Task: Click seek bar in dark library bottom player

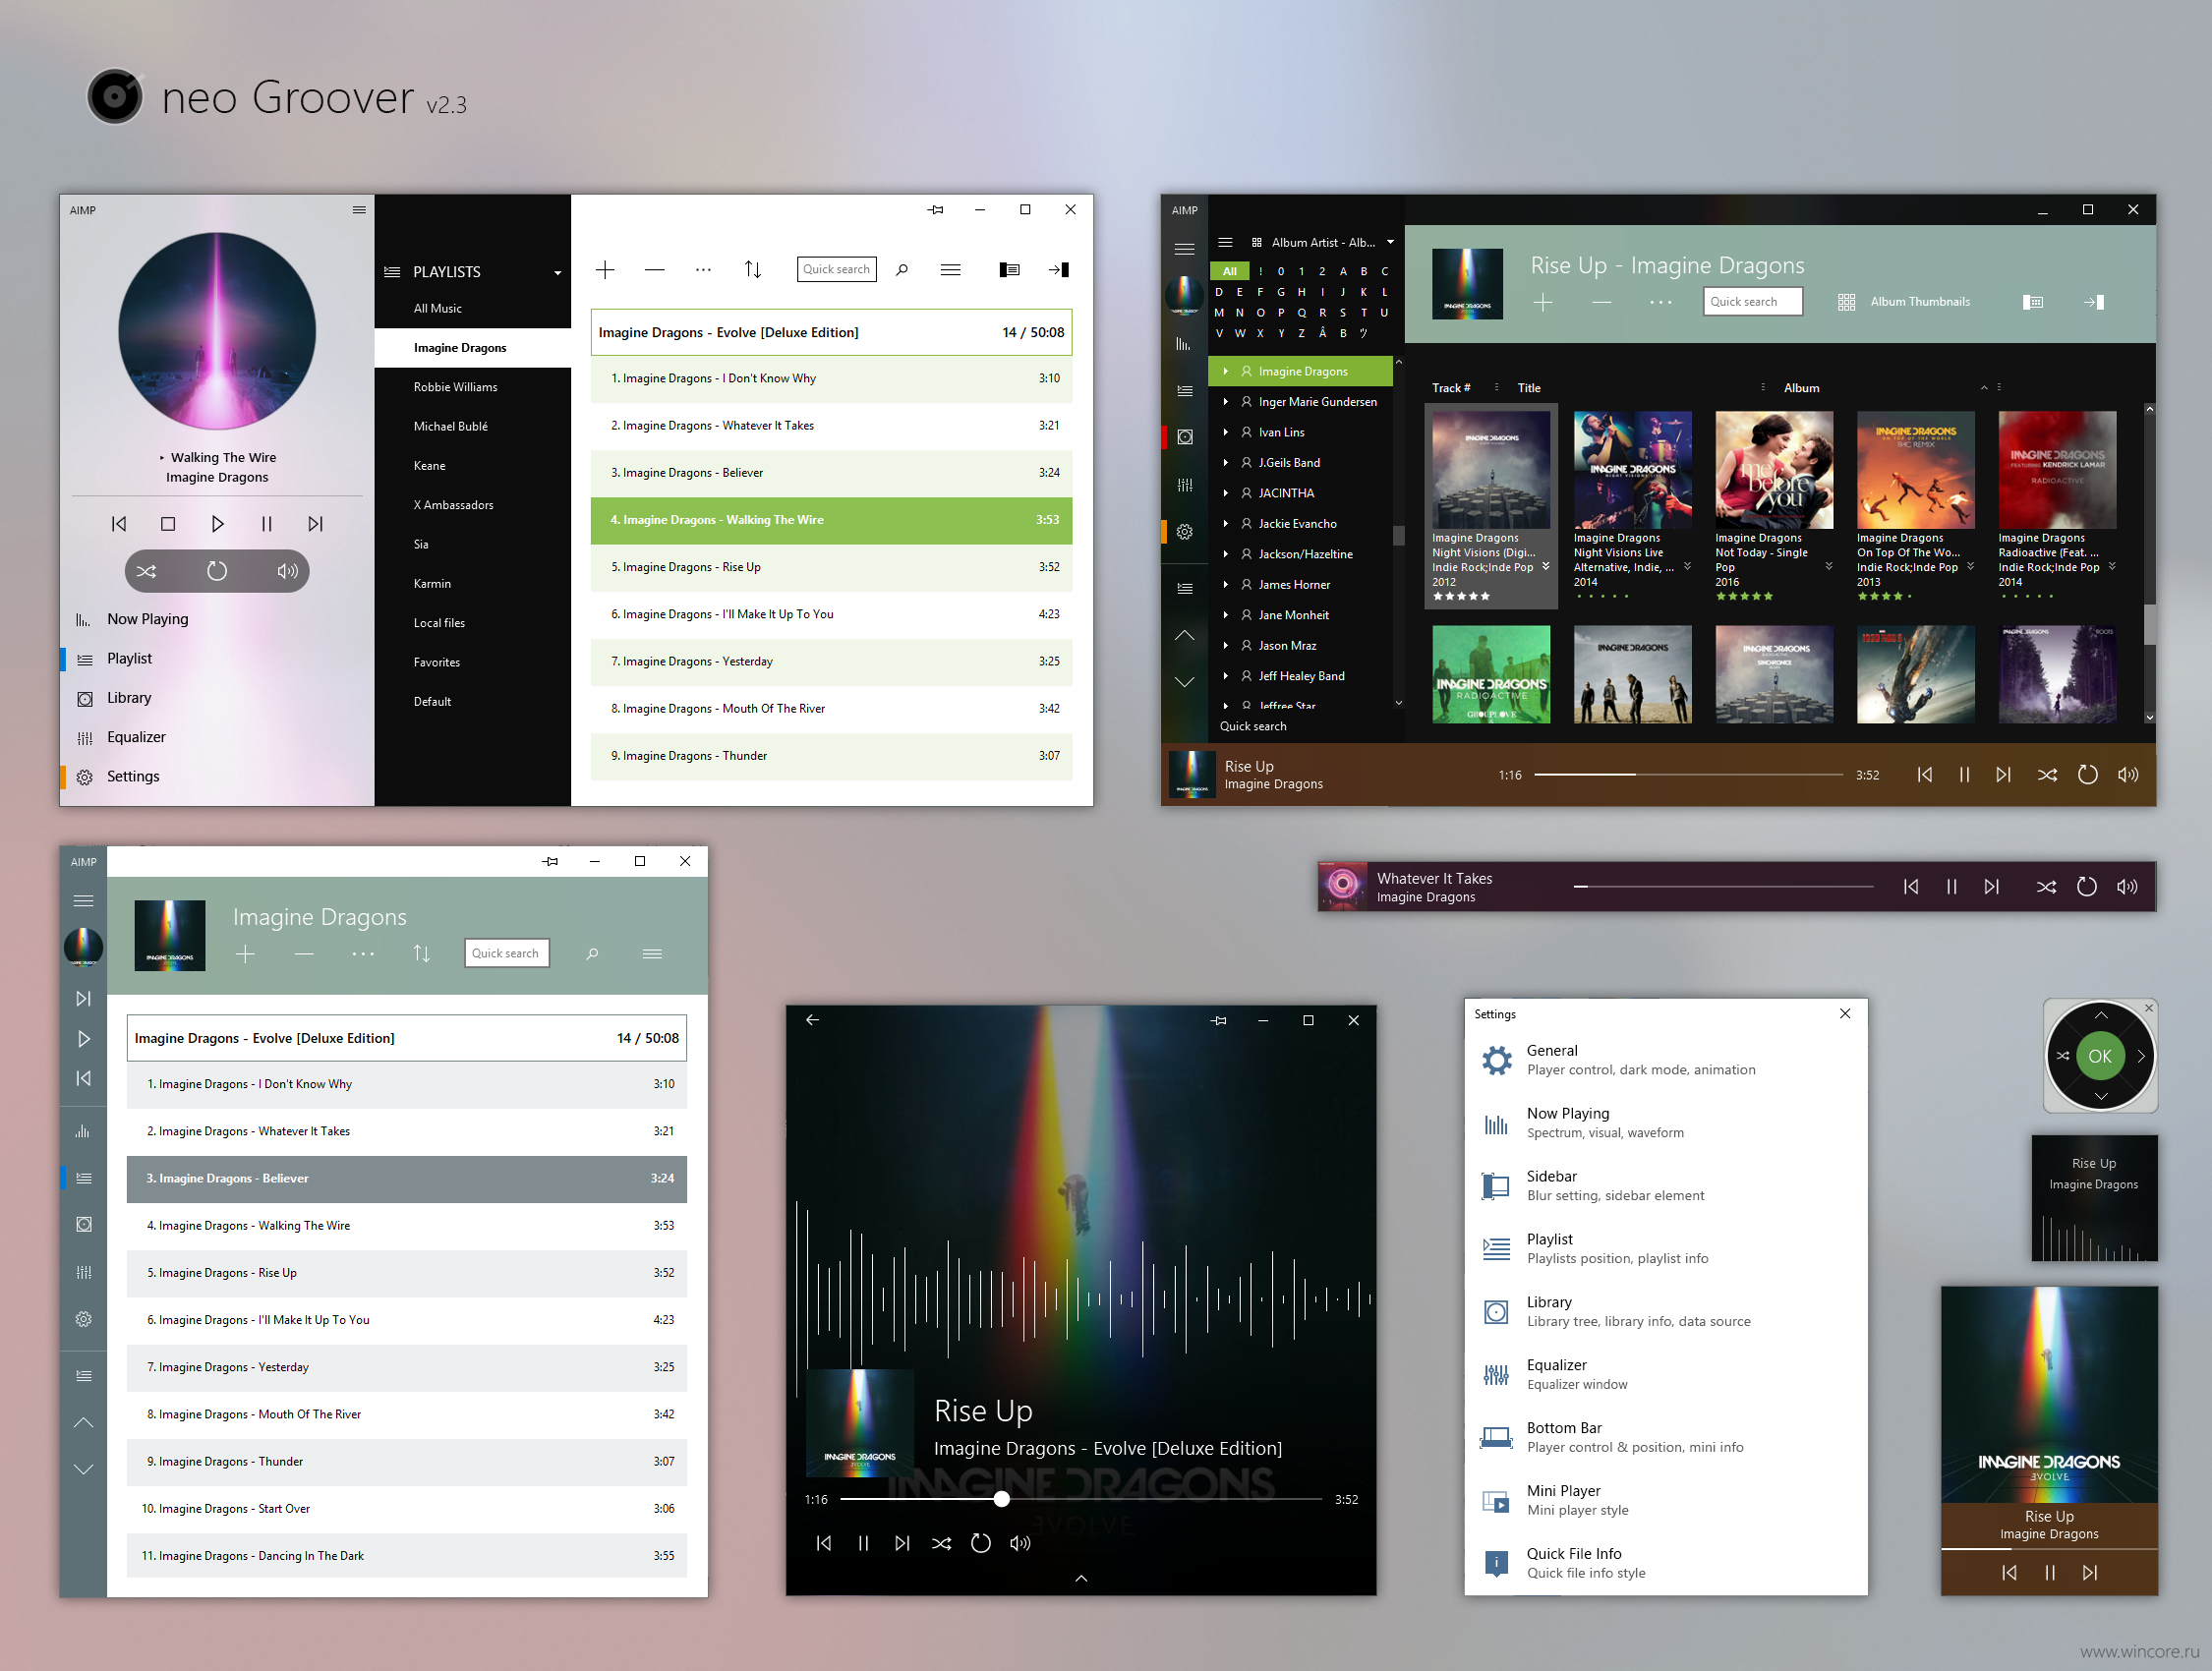Action: click(x=1688, y=775)
